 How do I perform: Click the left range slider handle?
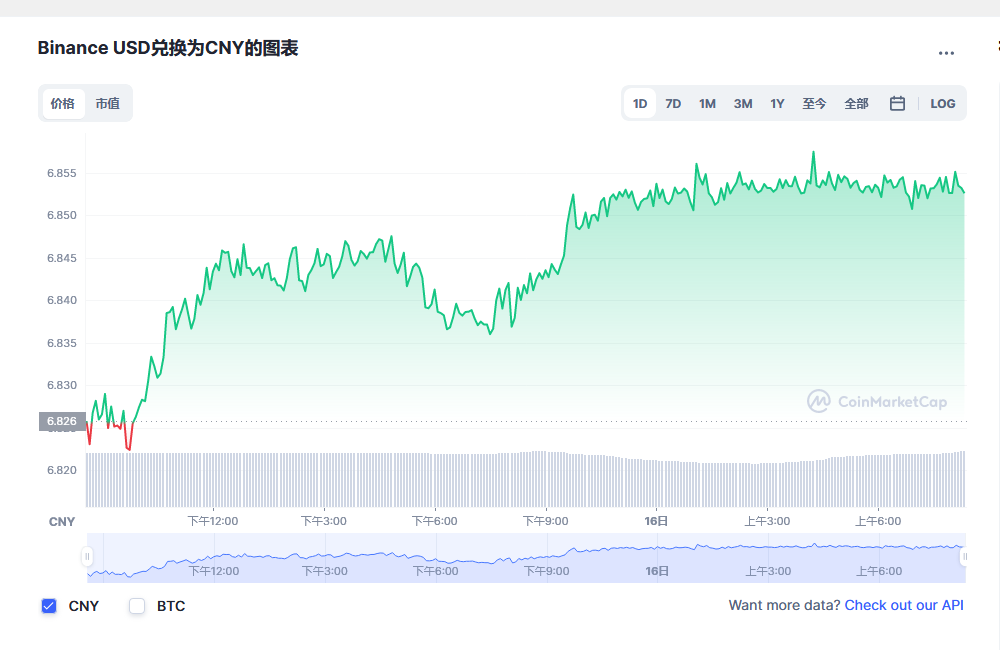87,557
